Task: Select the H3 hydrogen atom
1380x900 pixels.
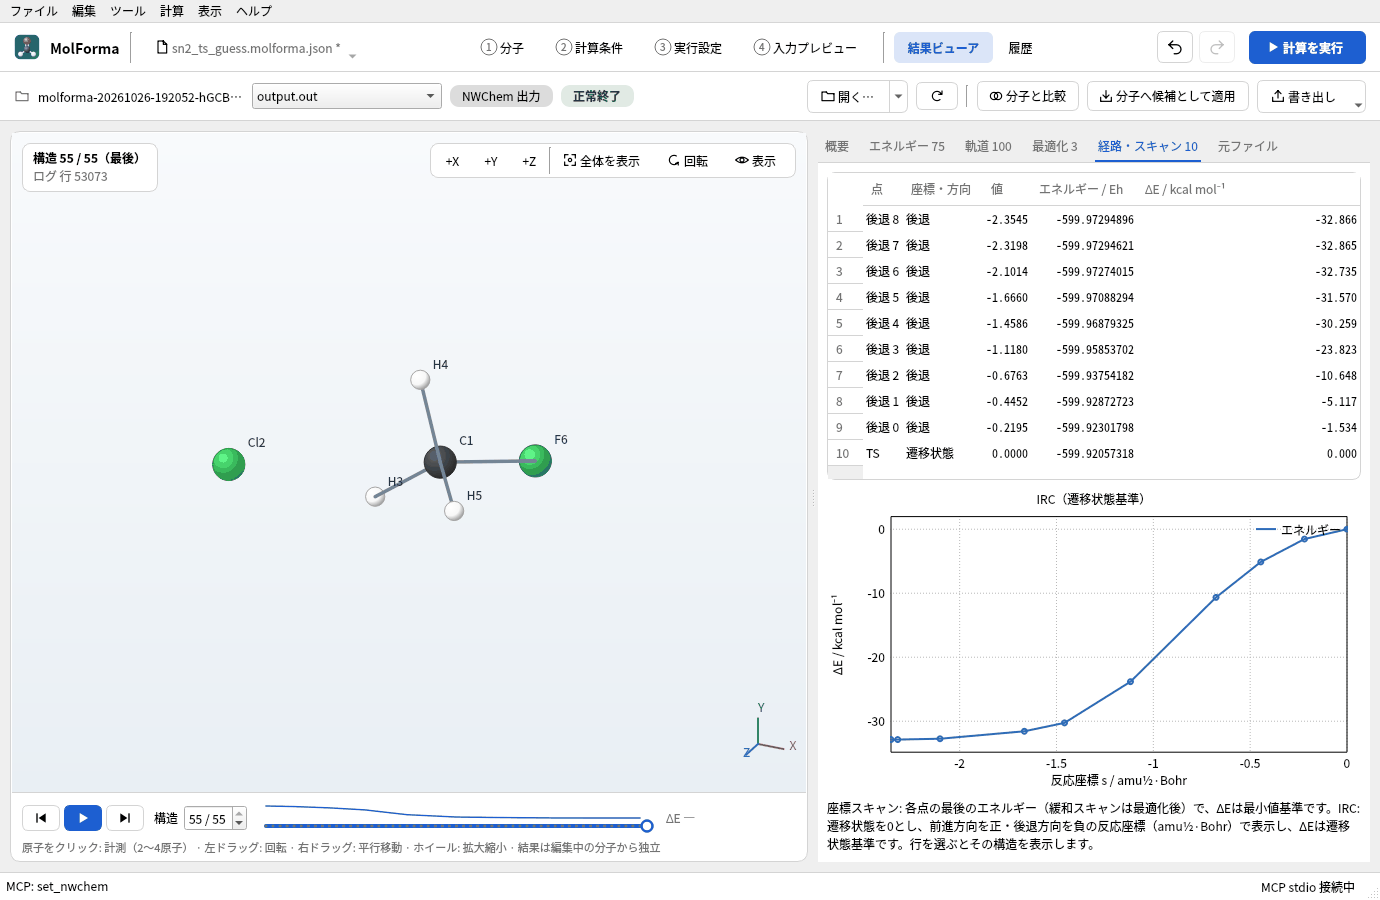Action: [x=375, y=497]
